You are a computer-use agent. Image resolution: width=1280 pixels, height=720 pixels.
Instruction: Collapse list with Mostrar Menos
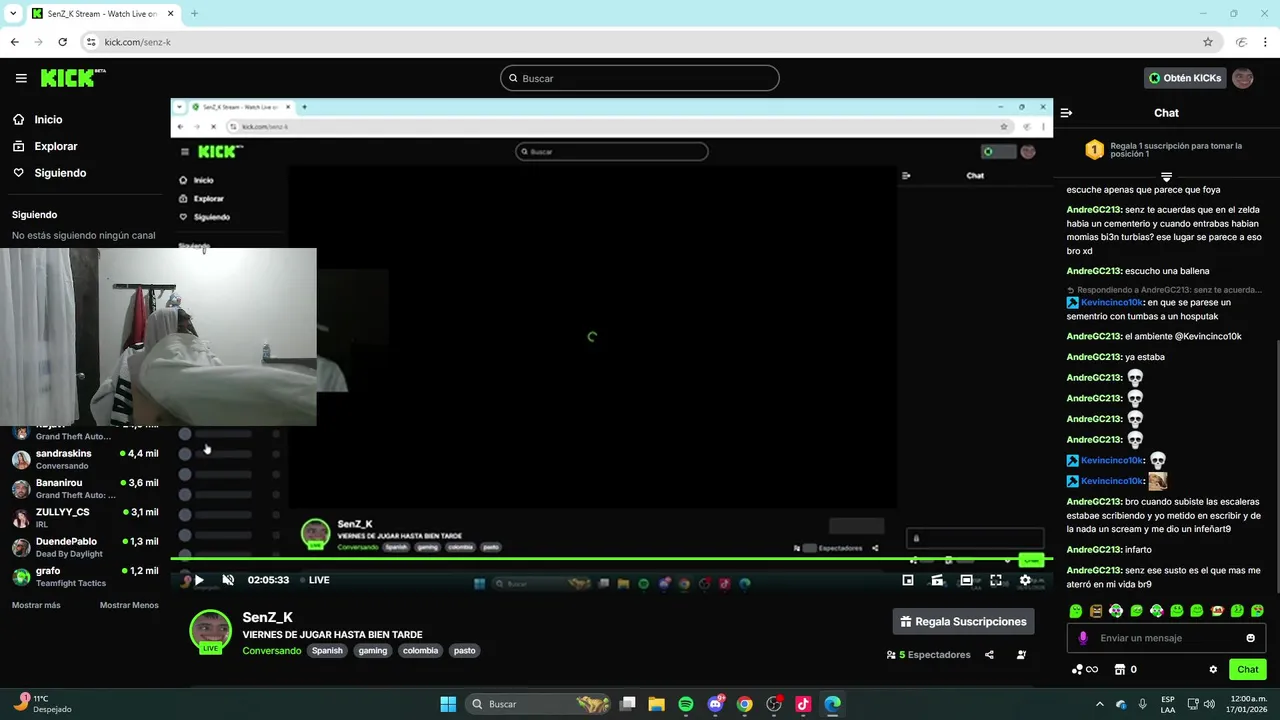pyautogui.click(x=129, y=605)
